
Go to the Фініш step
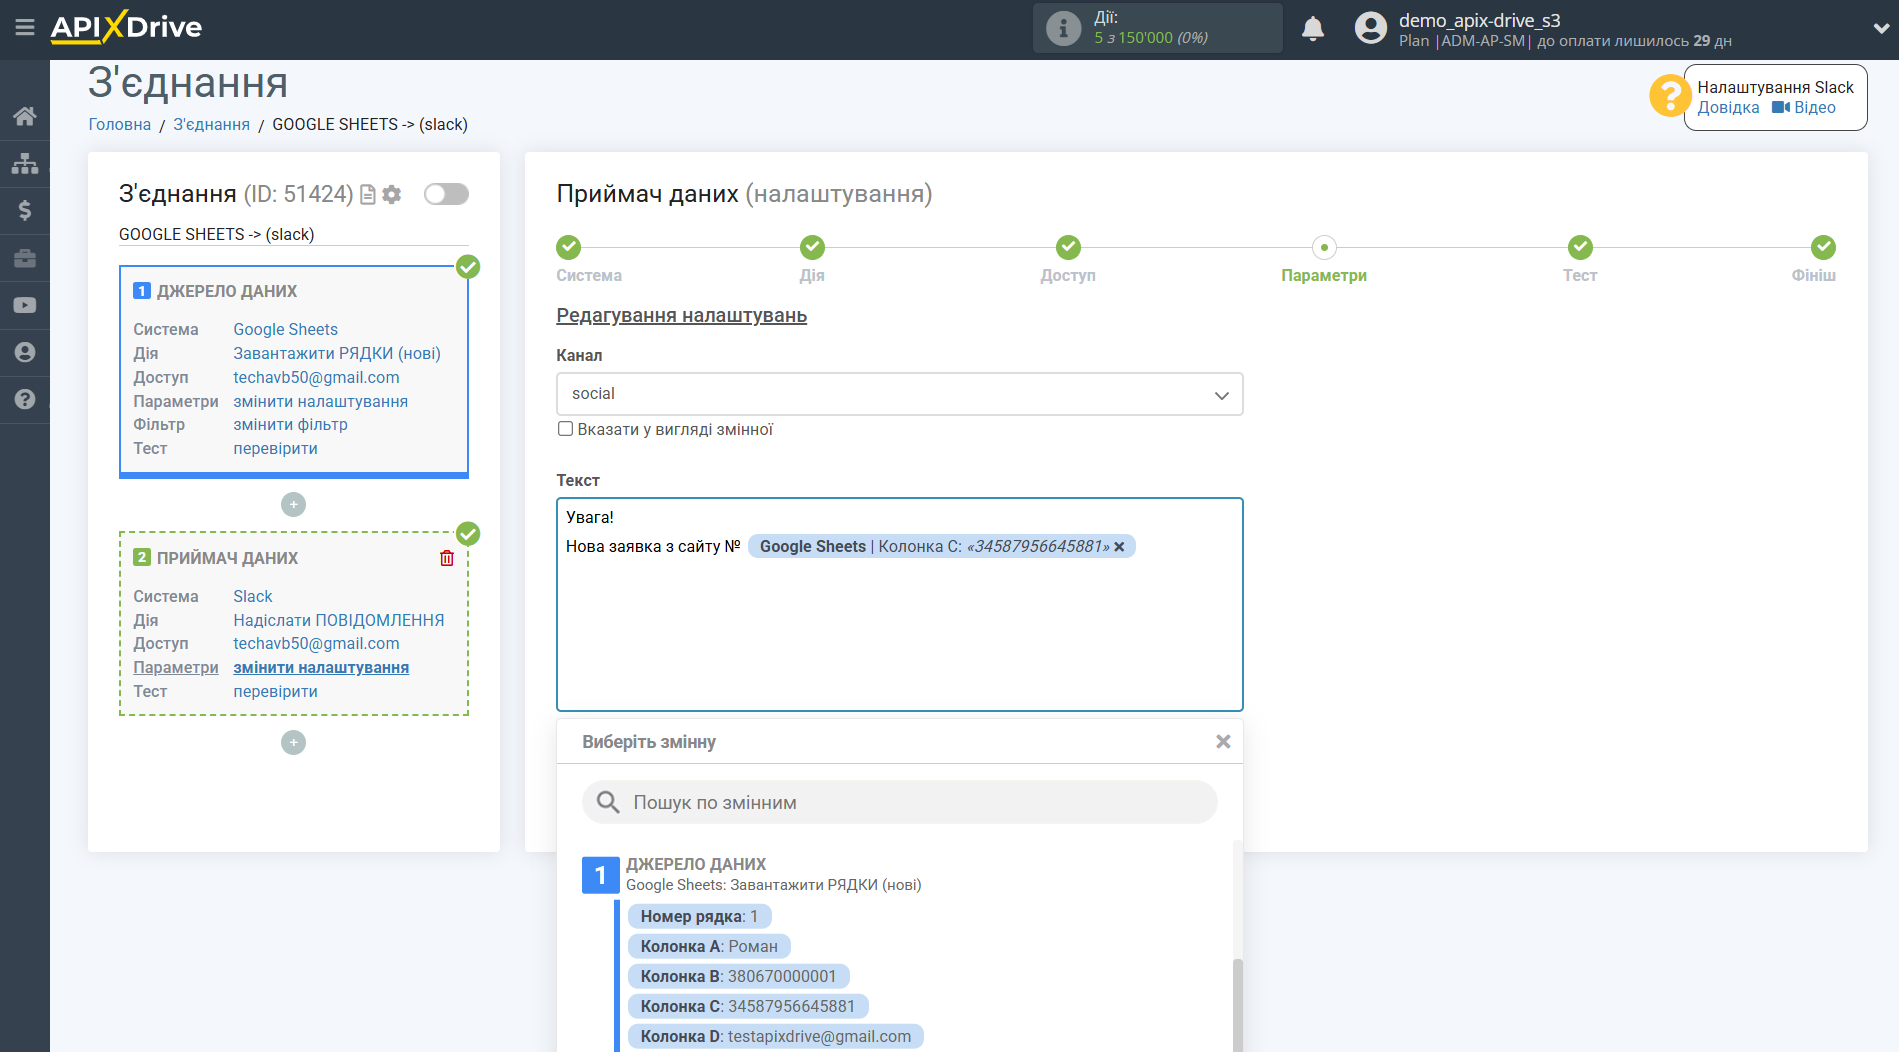point(1823,247)
